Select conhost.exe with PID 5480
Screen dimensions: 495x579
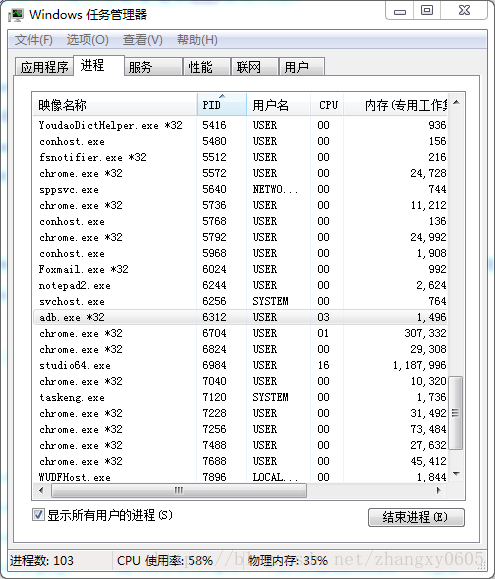click(x=240, y=141)
